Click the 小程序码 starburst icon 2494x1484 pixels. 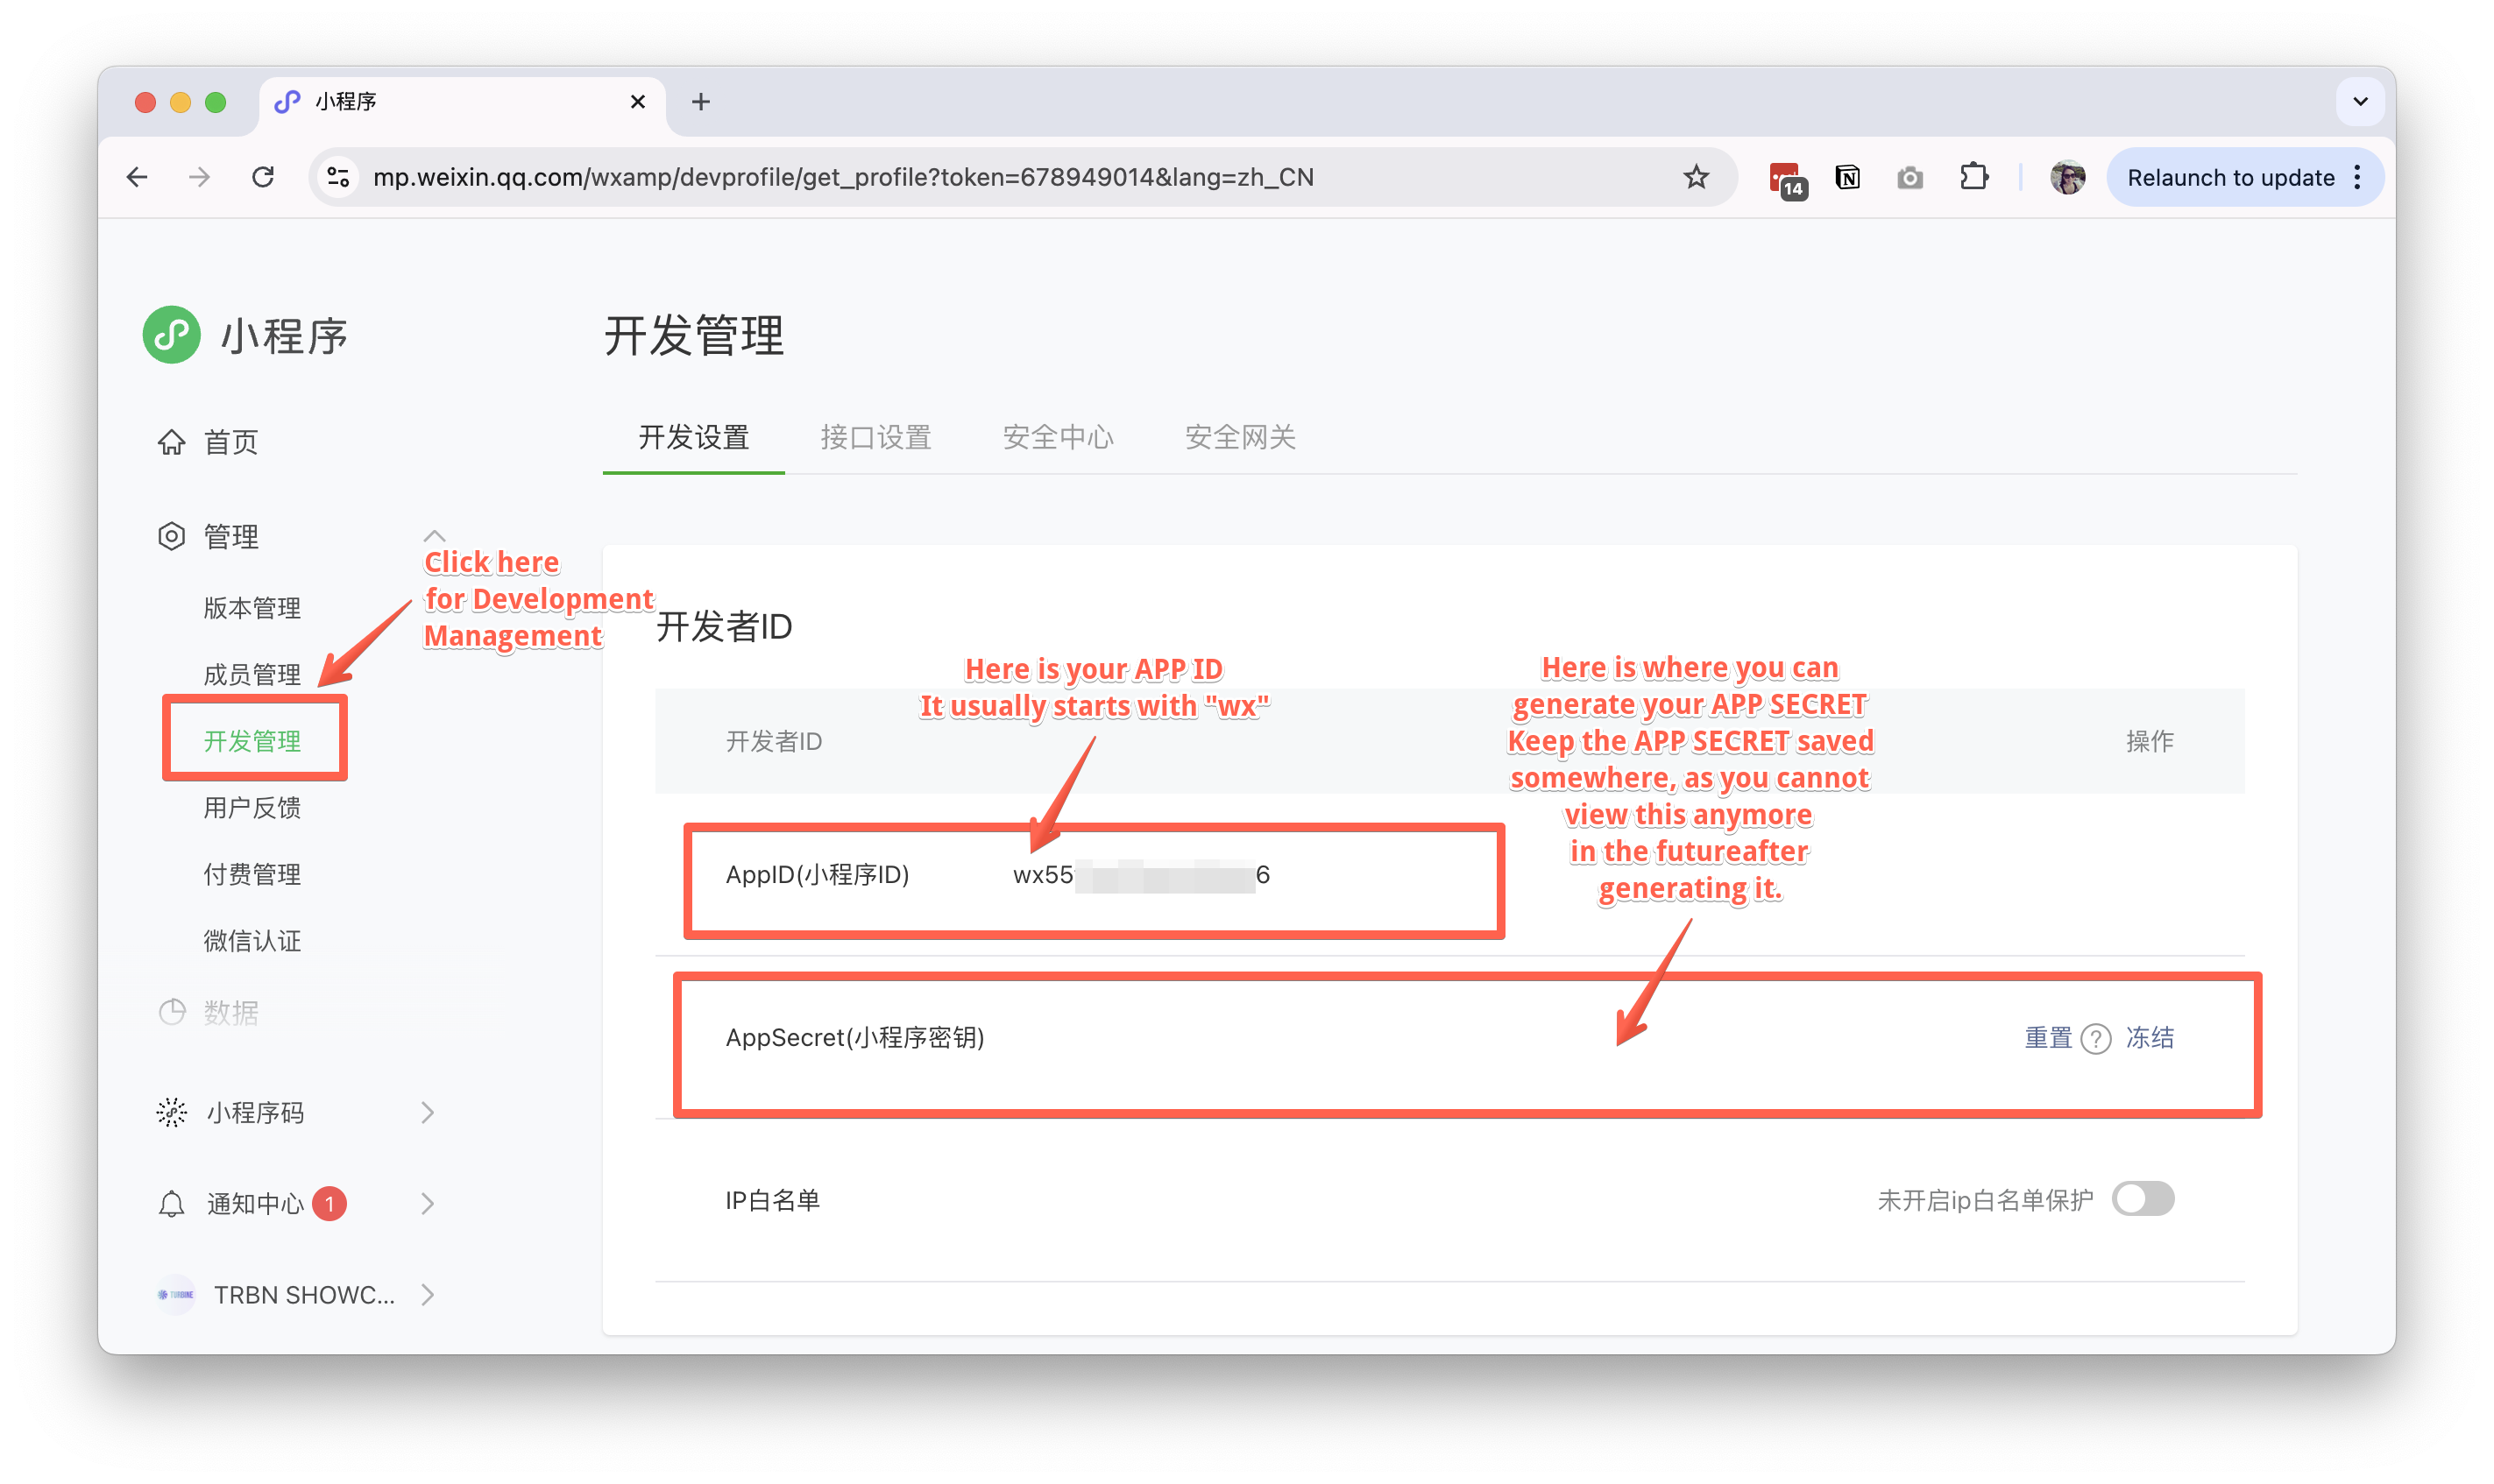point(171,1111)
